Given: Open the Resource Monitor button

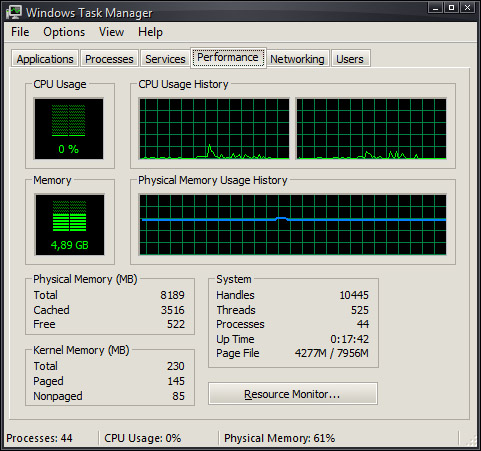Looking at the screenshot, I should (293, 394).
